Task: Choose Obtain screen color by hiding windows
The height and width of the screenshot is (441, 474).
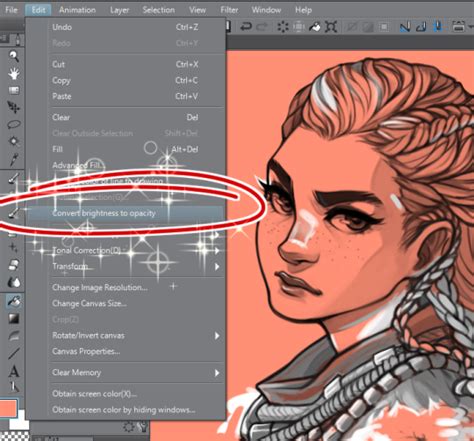Action: pos(125,410)
